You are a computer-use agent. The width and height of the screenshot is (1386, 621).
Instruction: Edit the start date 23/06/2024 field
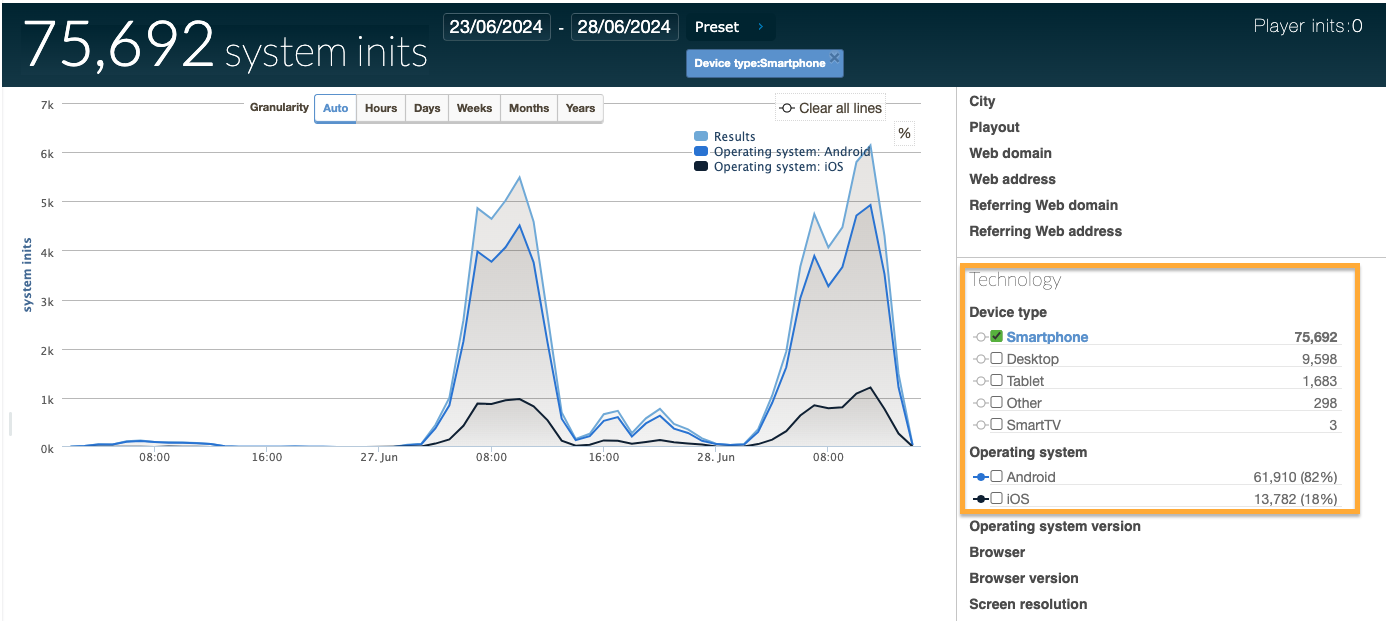[498, 27]
